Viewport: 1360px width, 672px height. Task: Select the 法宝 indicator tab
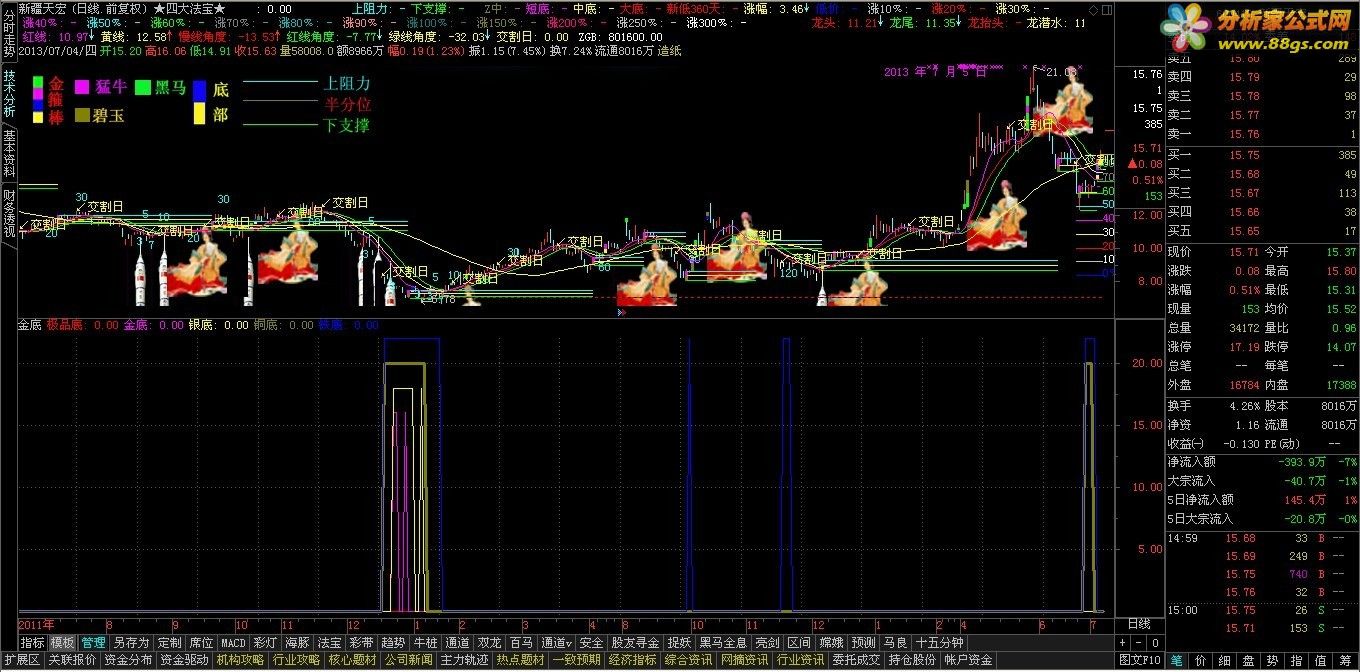click(x=329, y=643)
